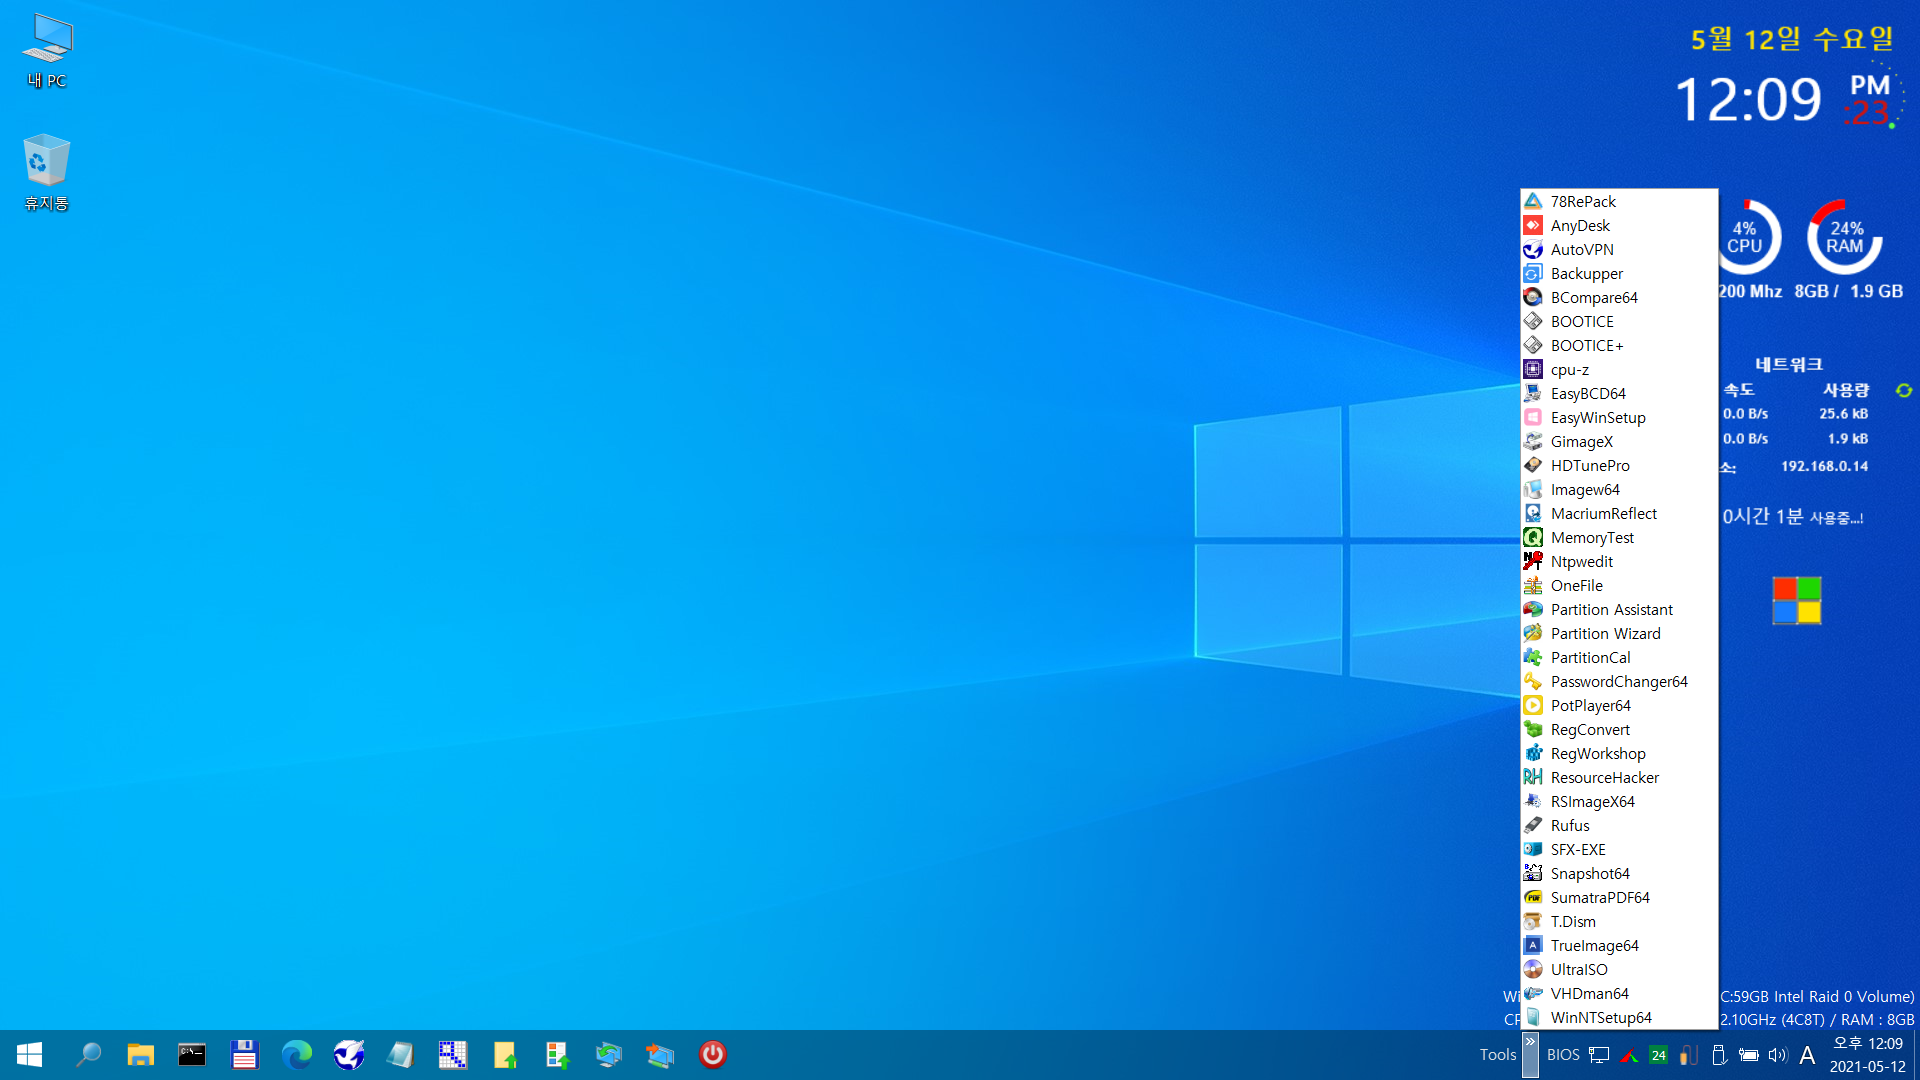Open Backupper from the Tools list
1920x1080 pixels.
[x=1619, y=273]
